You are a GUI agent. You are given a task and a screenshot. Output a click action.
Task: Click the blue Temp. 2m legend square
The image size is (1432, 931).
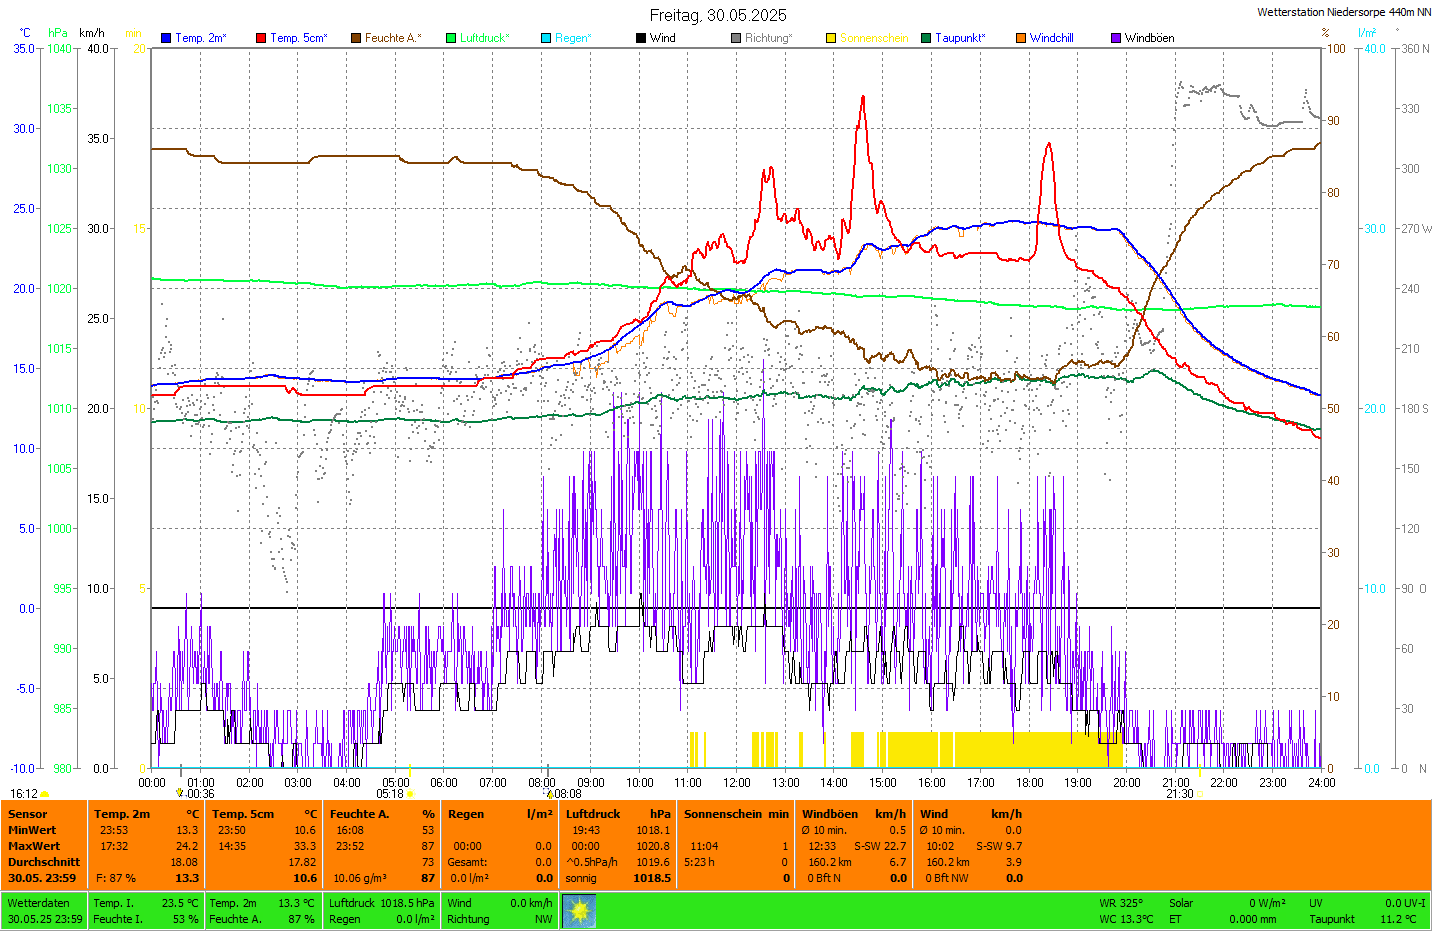[166, 38]
